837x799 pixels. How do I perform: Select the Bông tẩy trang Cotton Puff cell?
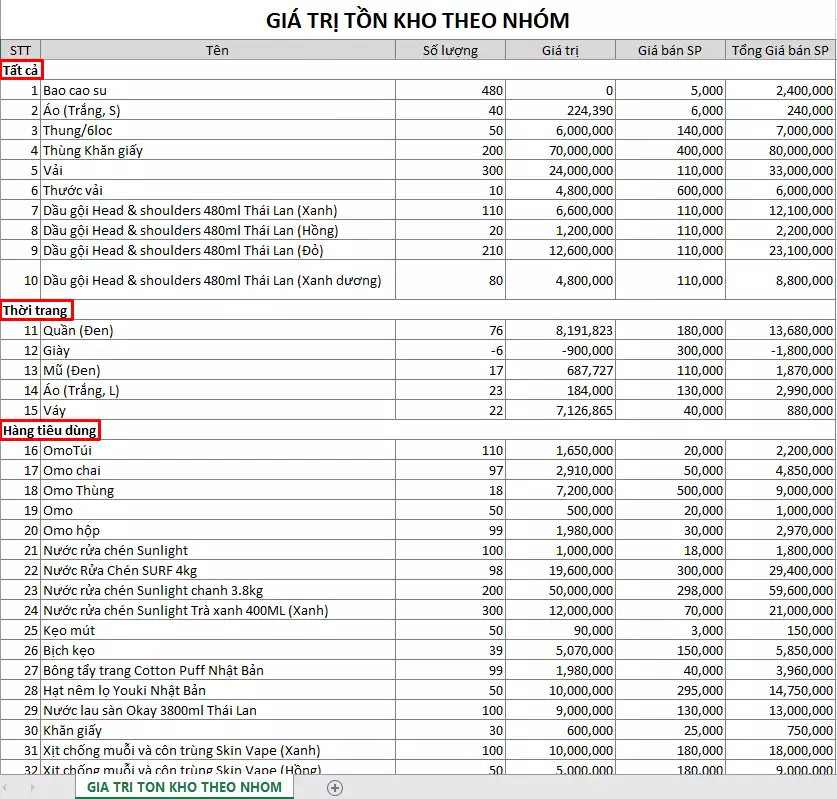[218, 670]
